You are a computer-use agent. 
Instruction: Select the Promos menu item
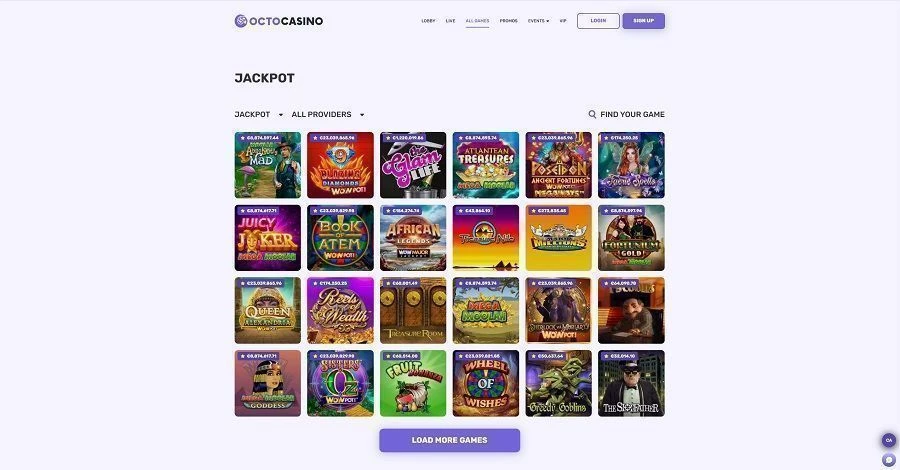(x=509, y=21)
